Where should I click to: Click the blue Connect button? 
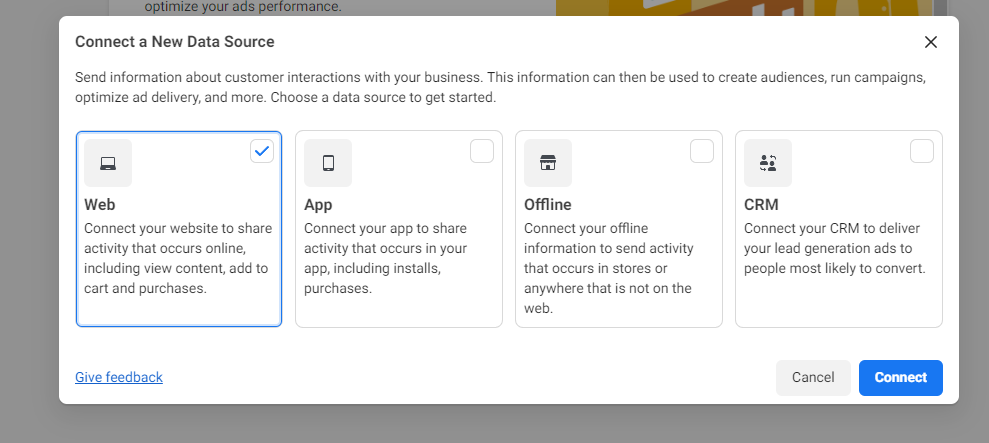pos(900,377)
